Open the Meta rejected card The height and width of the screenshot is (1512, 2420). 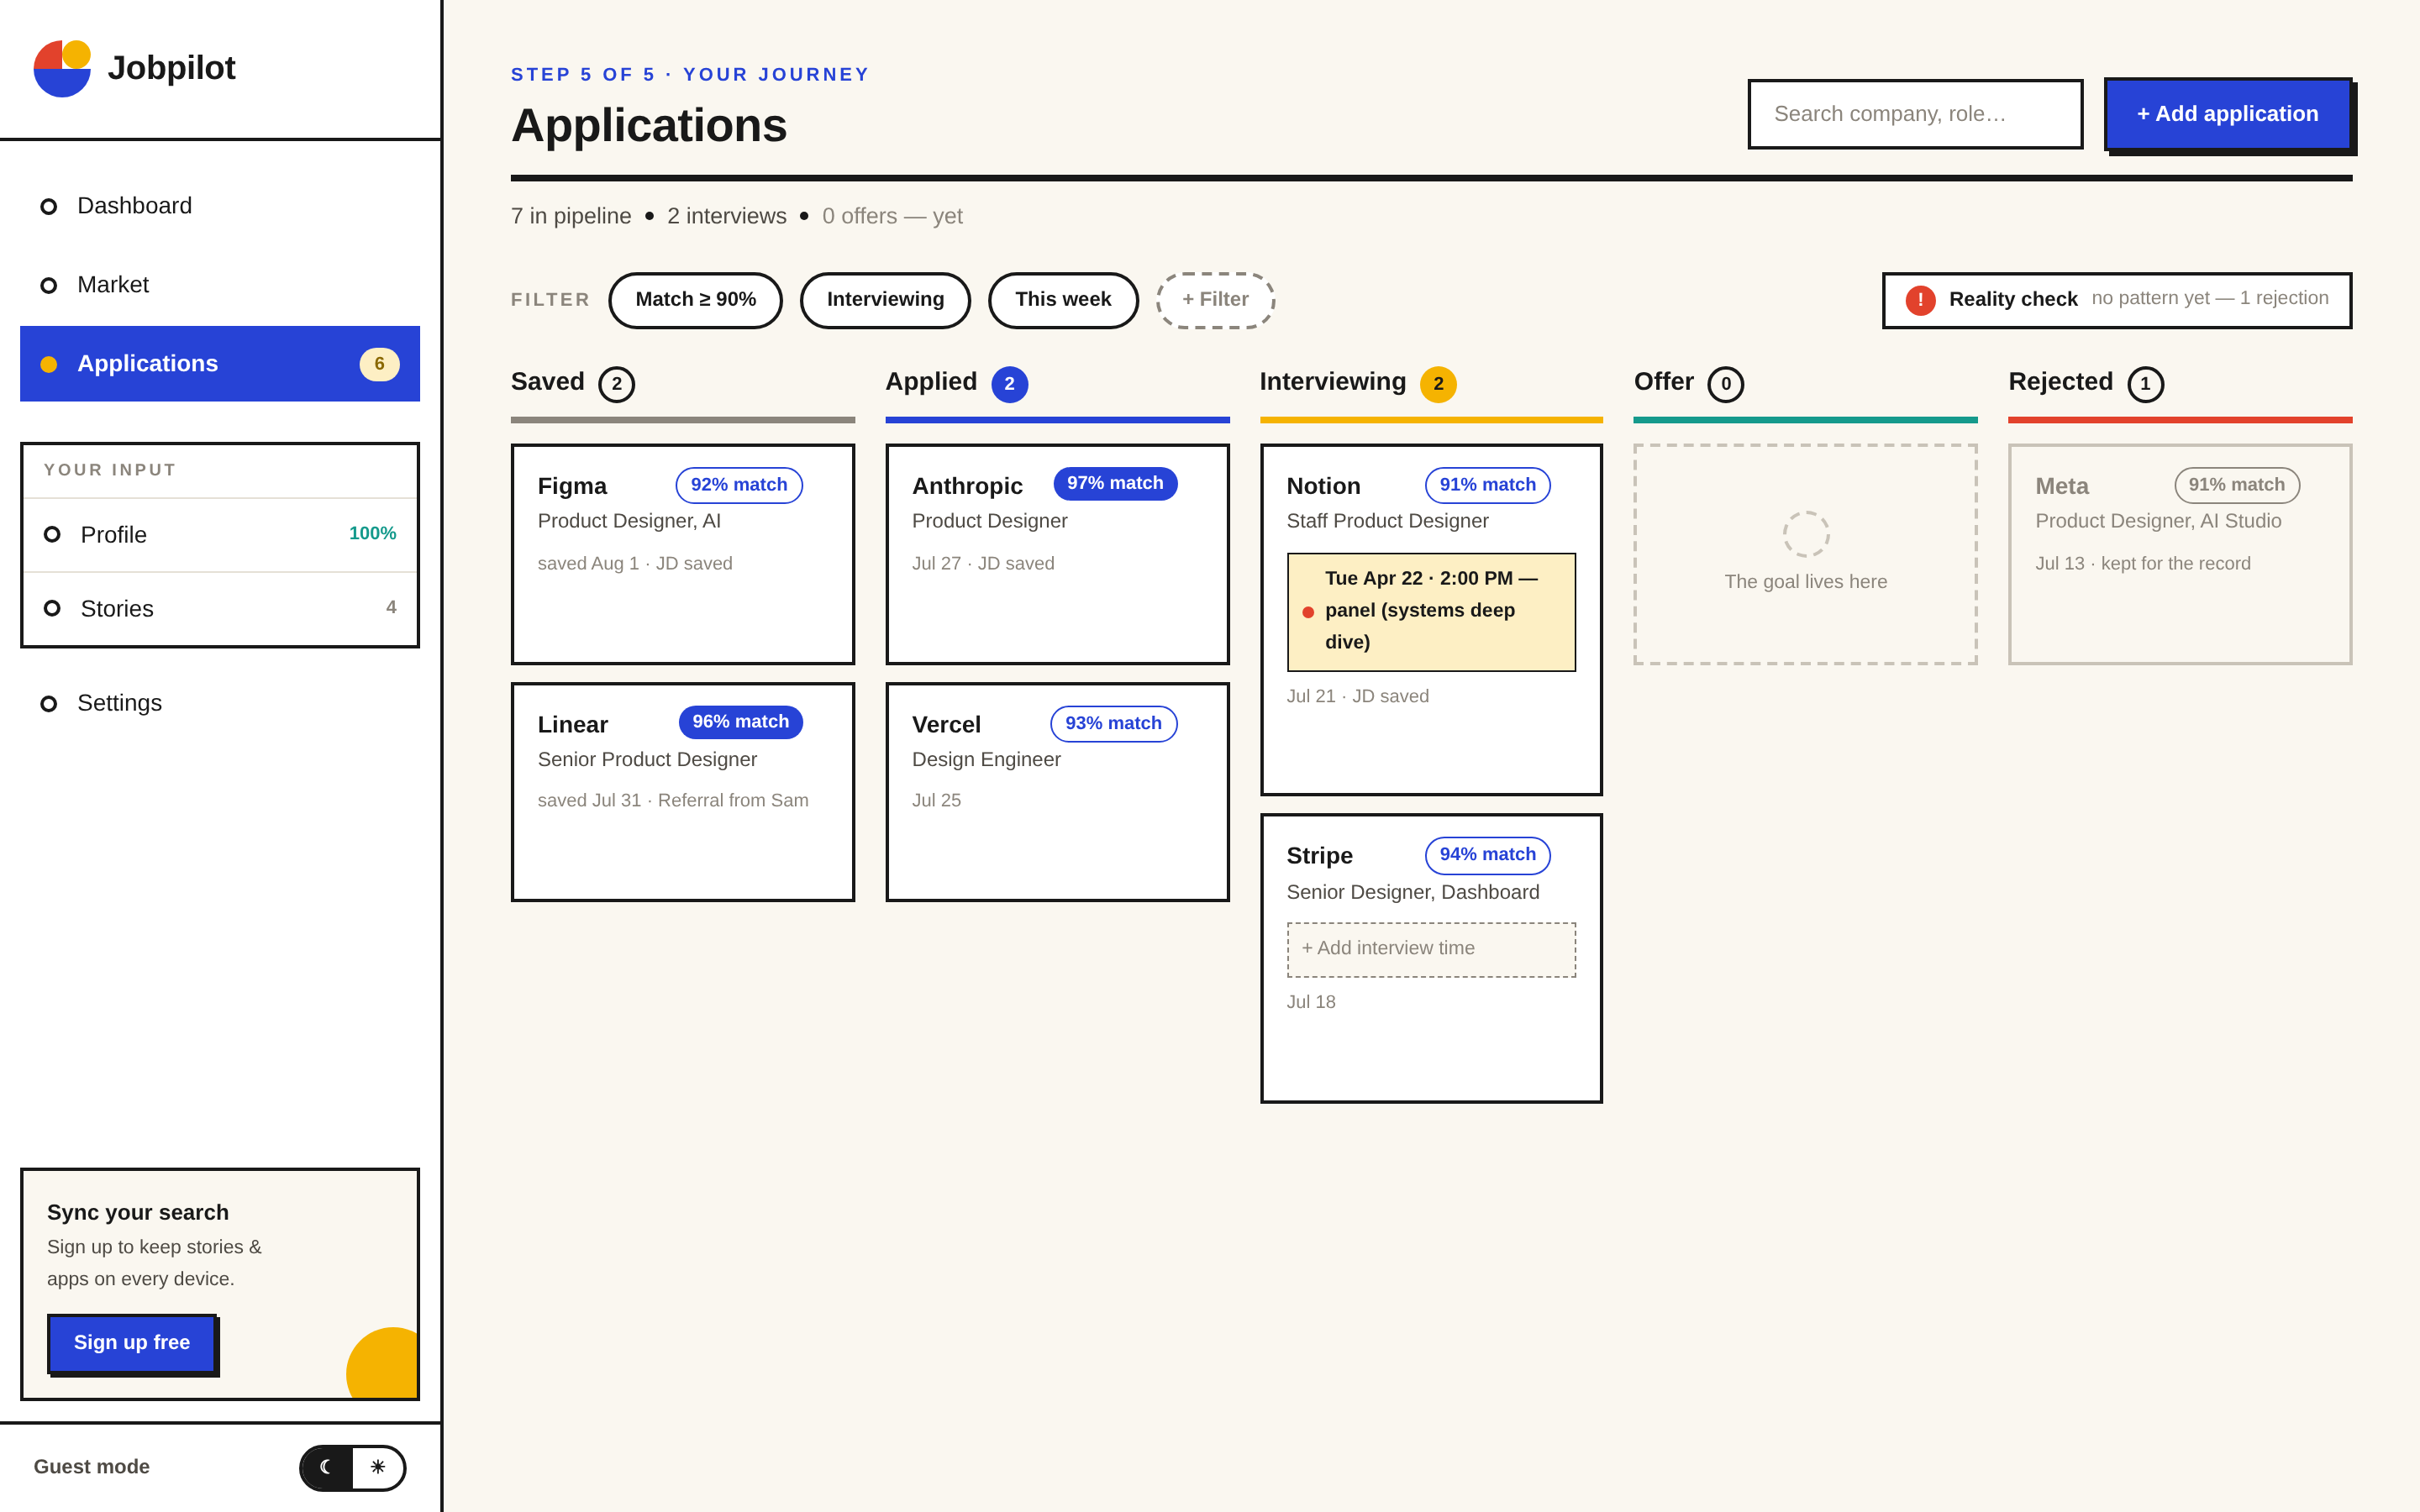click(x=2180, y=554)
